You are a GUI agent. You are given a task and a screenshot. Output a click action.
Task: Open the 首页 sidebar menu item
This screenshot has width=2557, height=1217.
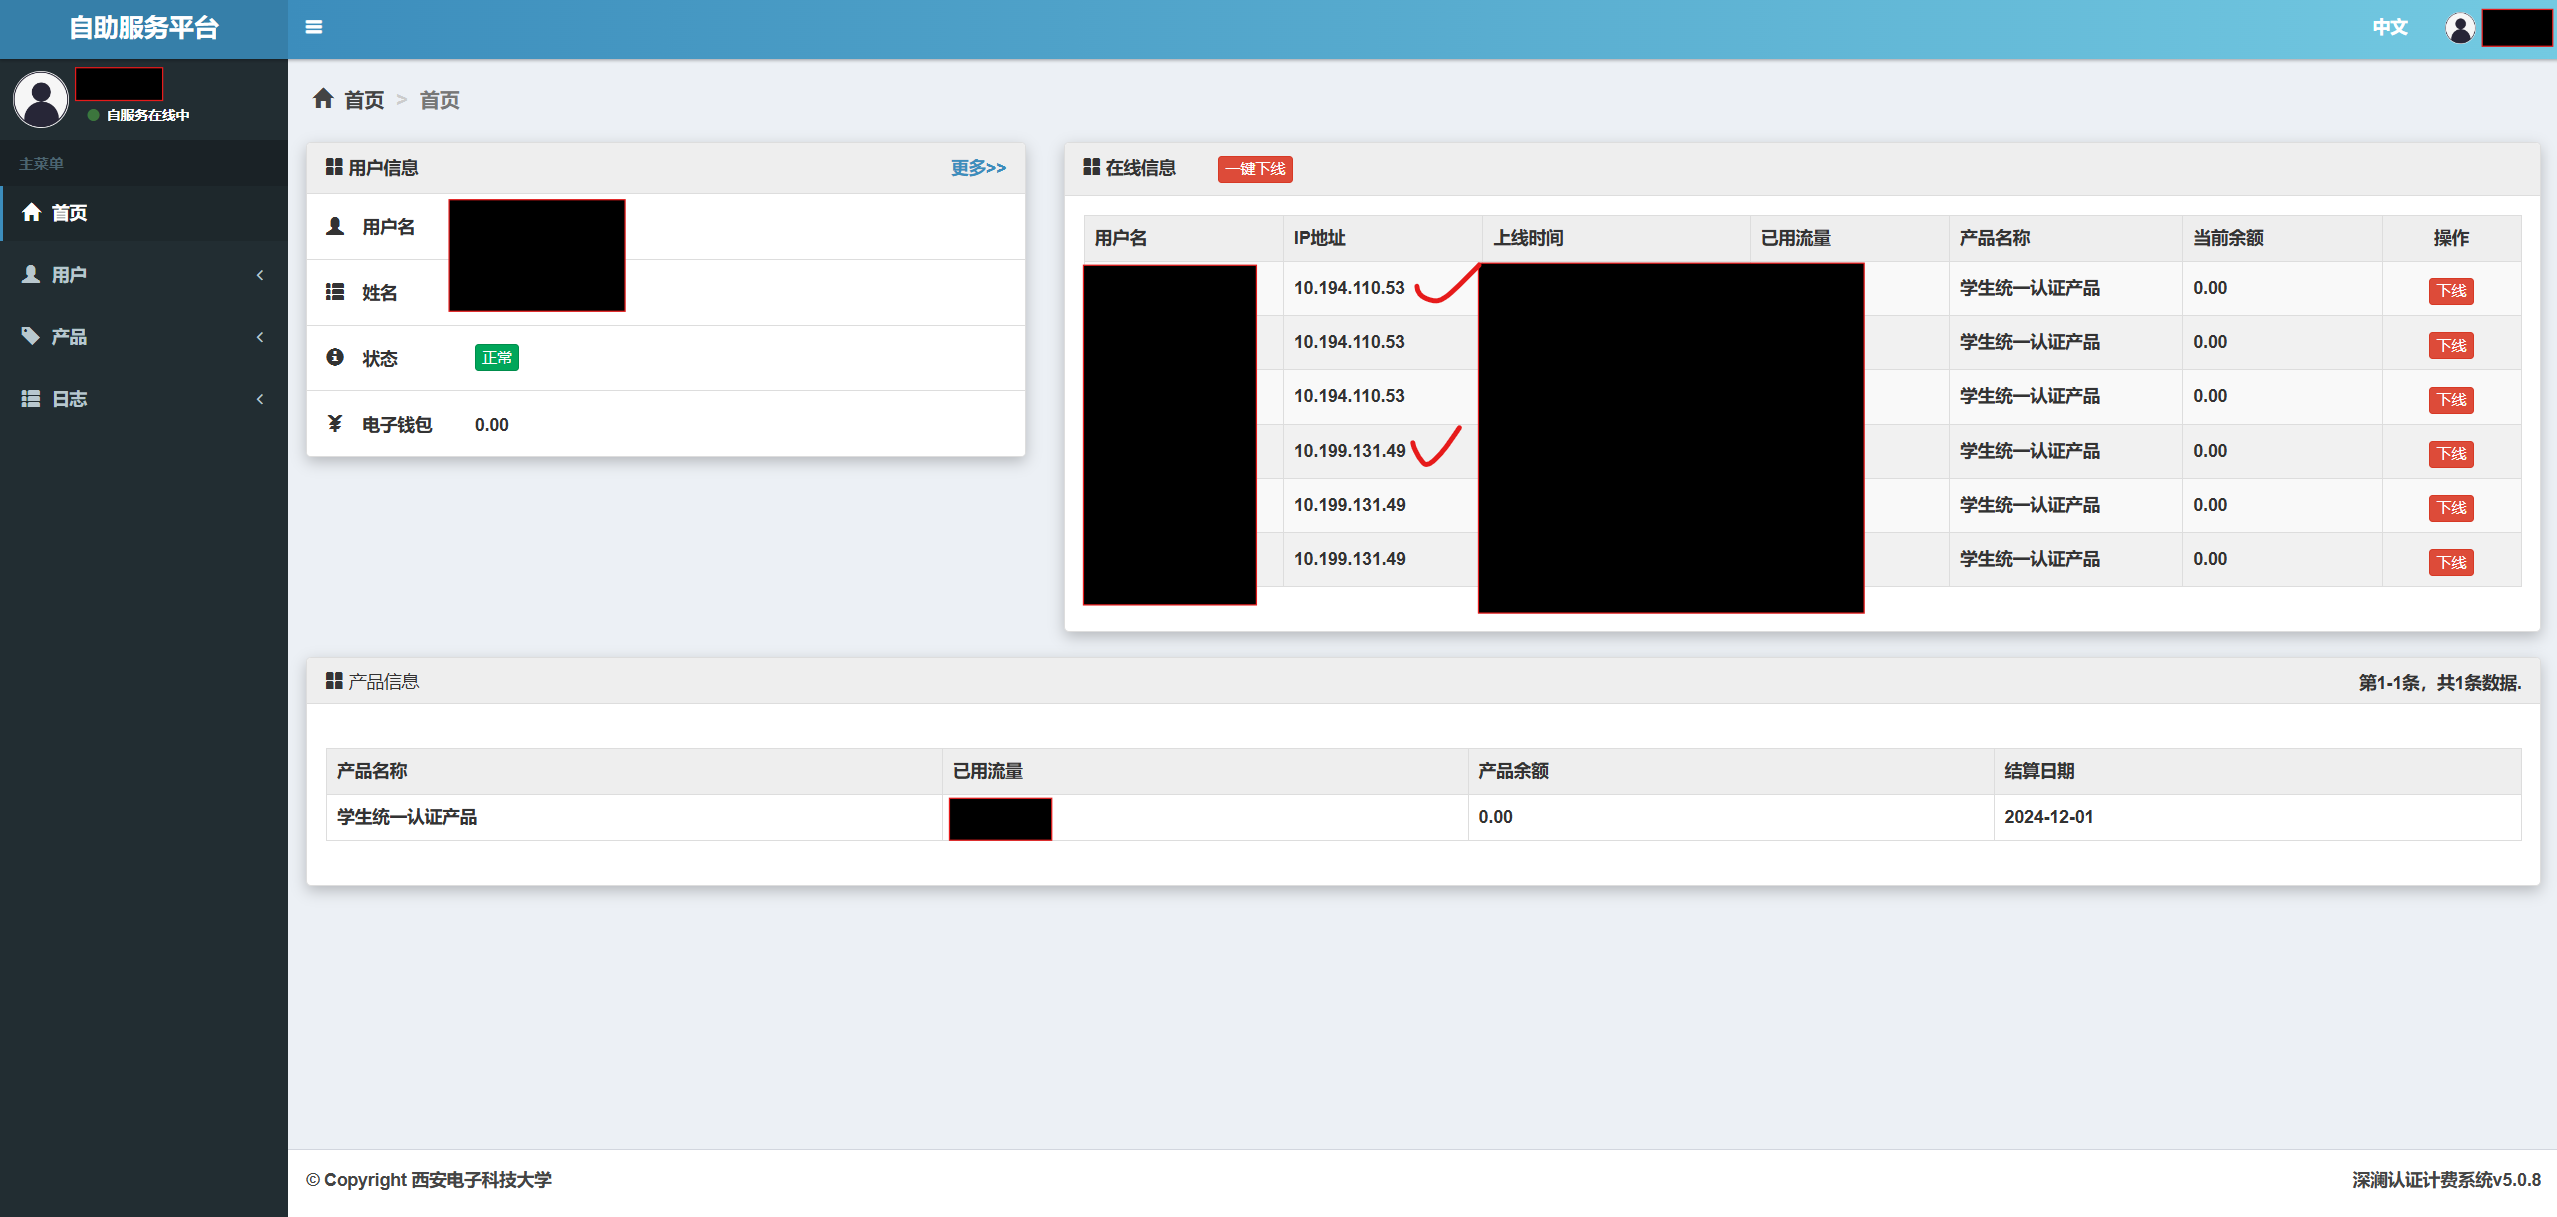click(x=144, y=212)
